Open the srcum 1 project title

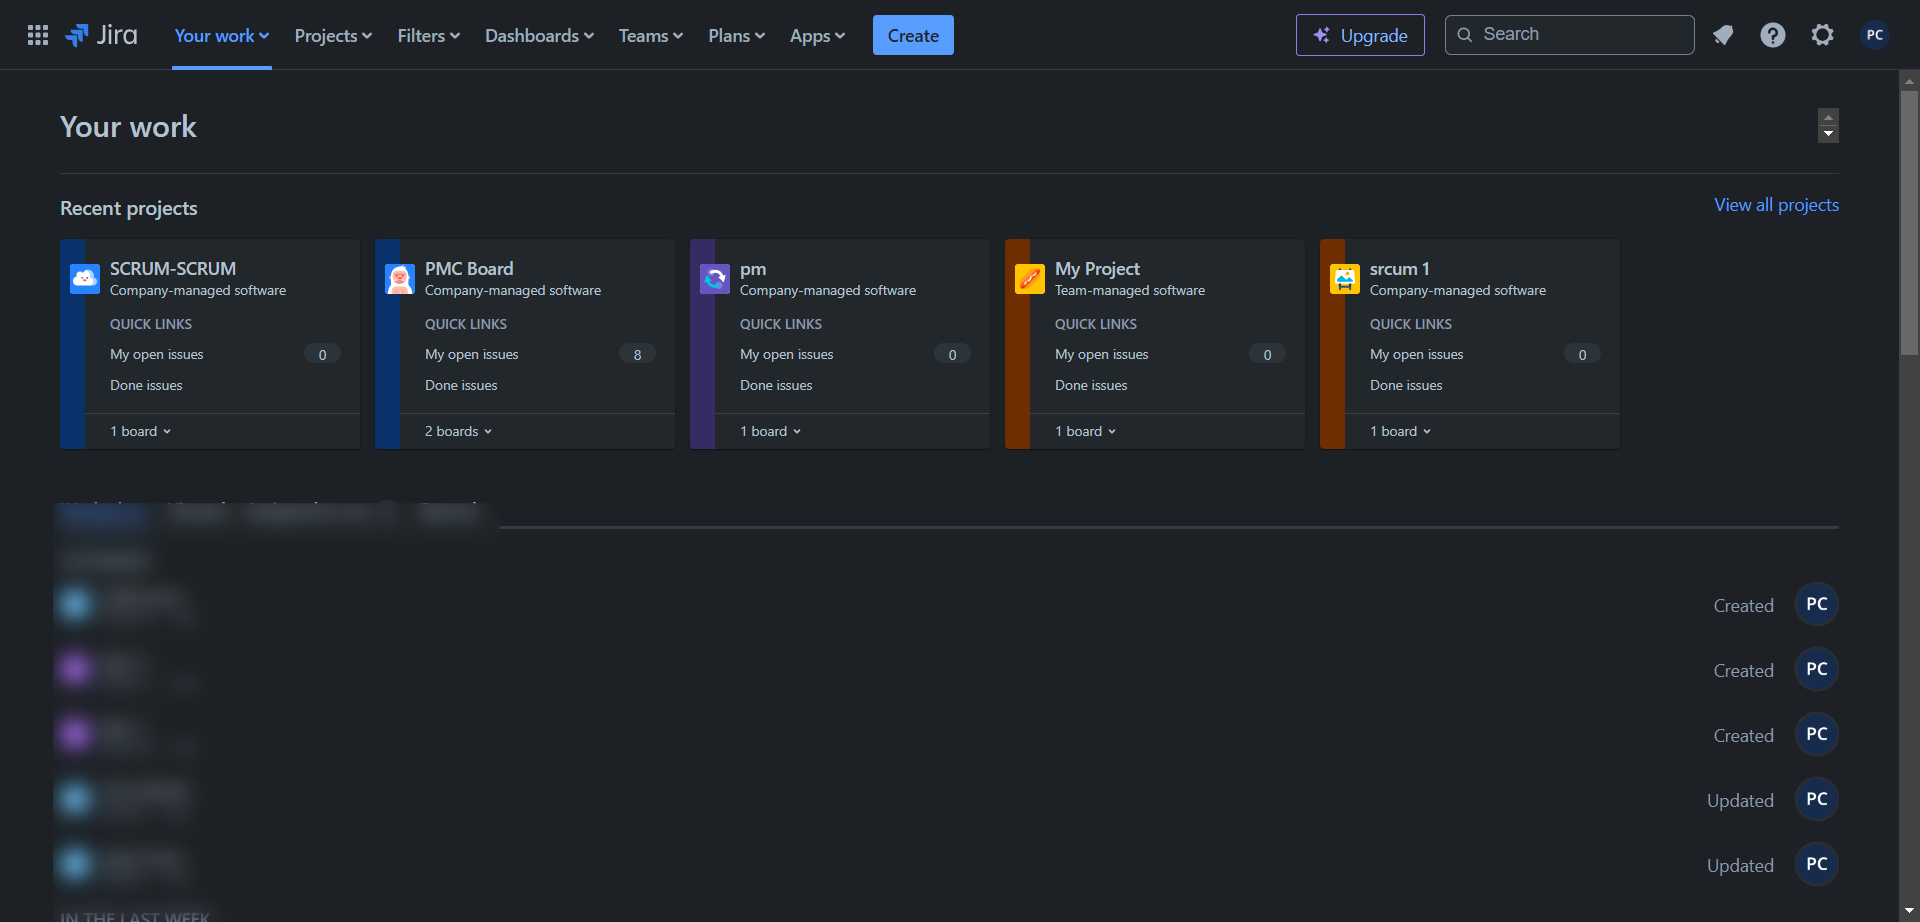[1400, 269]
